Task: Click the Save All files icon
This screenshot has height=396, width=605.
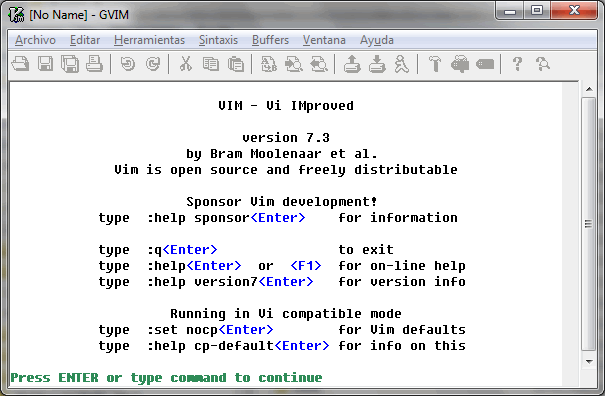Action: [70, 64]
